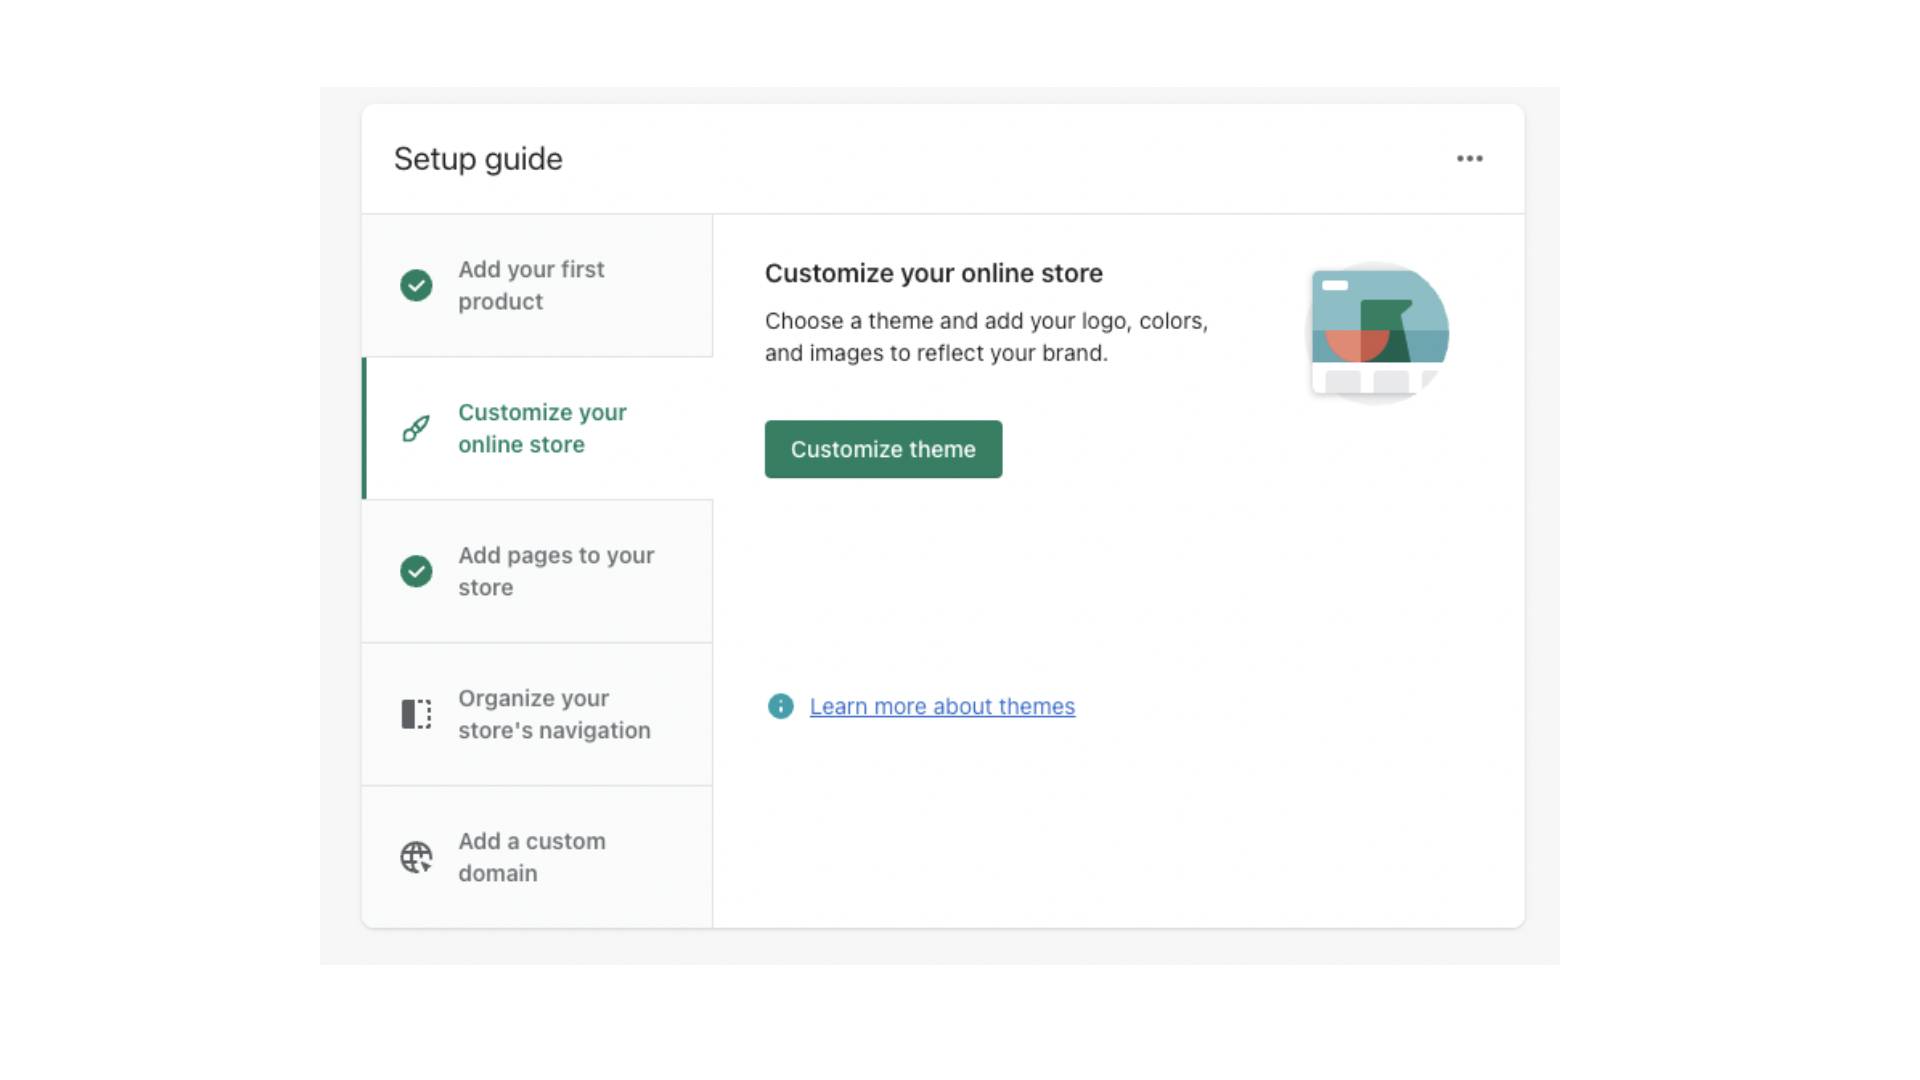Click the globe icon for Add a custom domain

point(416,857)
